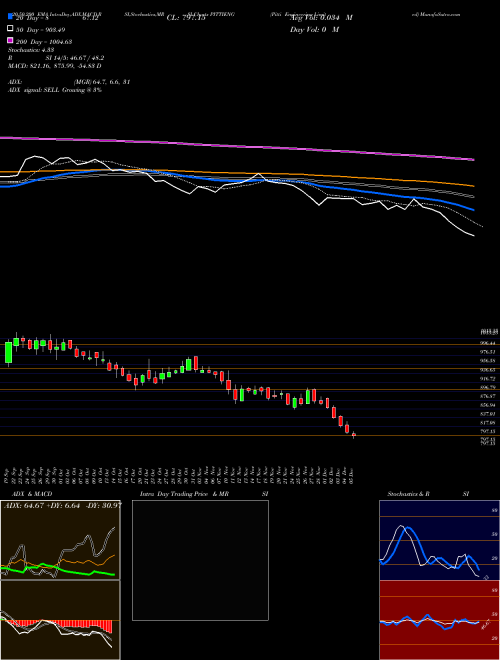Open the blue stochastics chart panel
500x660 pixels.
pos(439,540)
